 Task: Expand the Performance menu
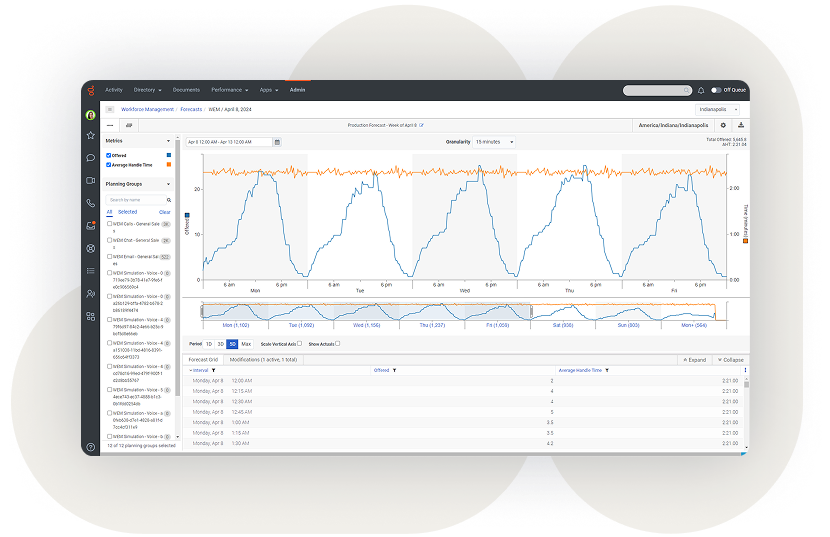coord(230,90)
